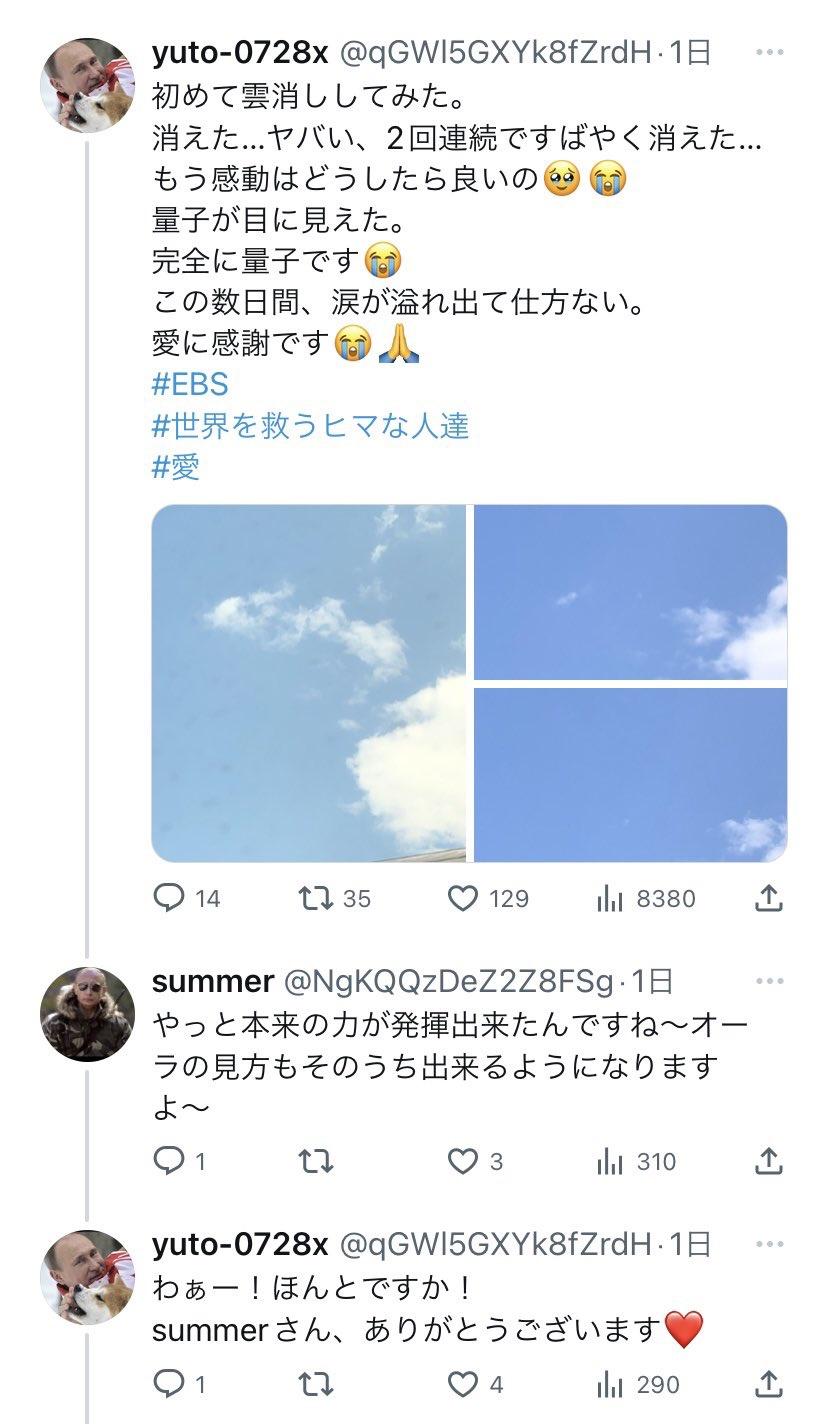This screenshot has height=1424, width=828.
Task: View analytics showing 8380 views
Action: point(609,898)
